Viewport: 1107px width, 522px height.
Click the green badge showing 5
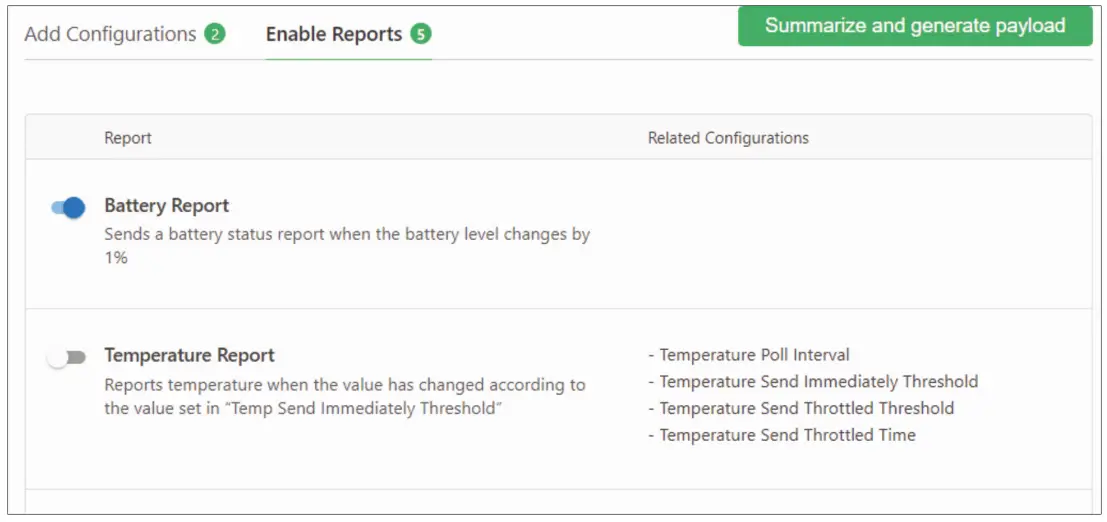tap(420, 34)
